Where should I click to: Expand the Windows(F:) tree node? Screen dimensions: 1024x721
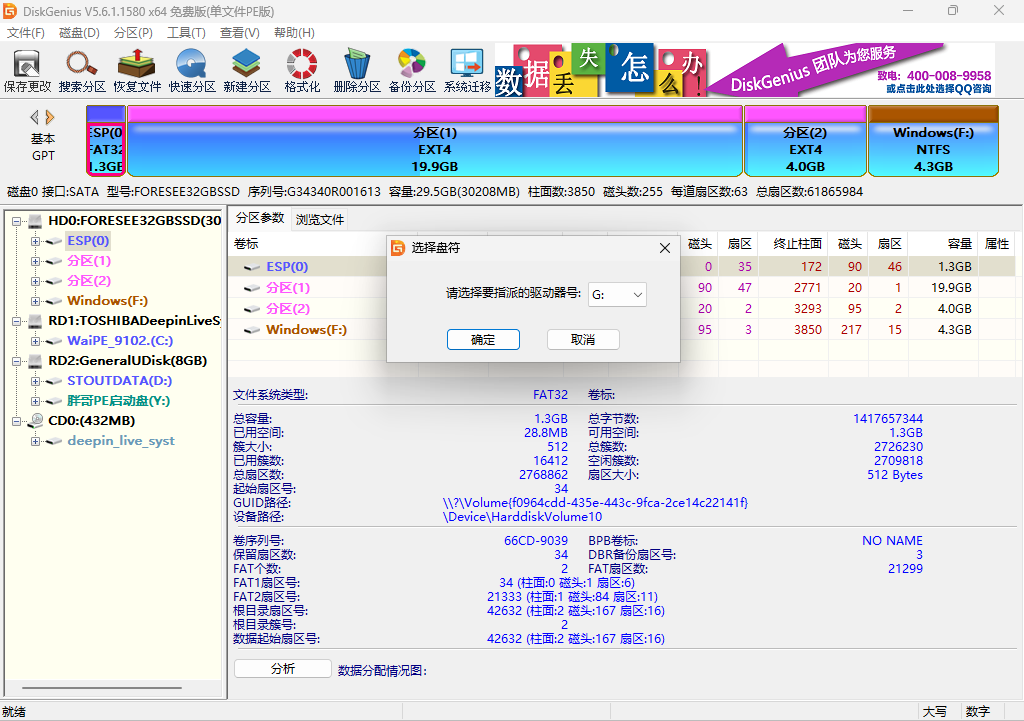(35, 301)
